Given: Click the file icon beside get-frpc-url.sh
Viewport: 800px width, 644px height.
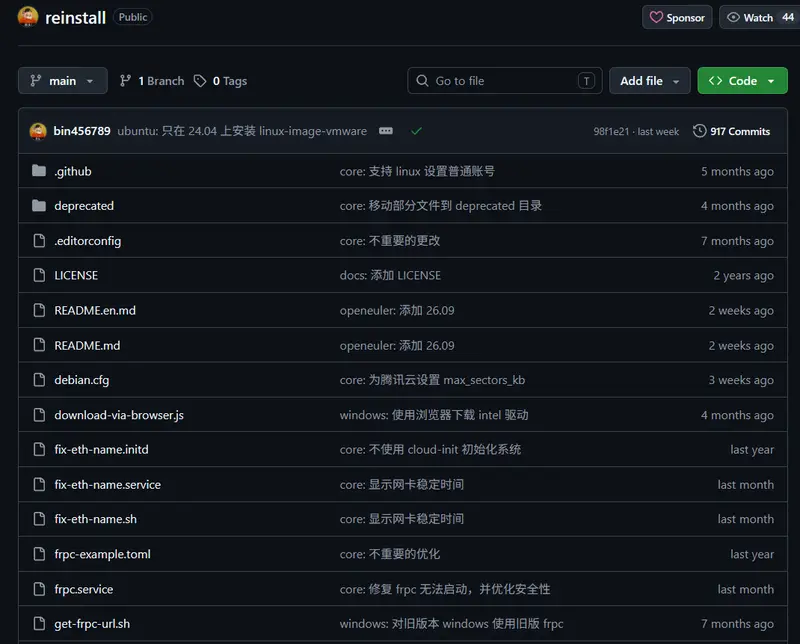Looking at the screenshot, I should tap(39, 624).
